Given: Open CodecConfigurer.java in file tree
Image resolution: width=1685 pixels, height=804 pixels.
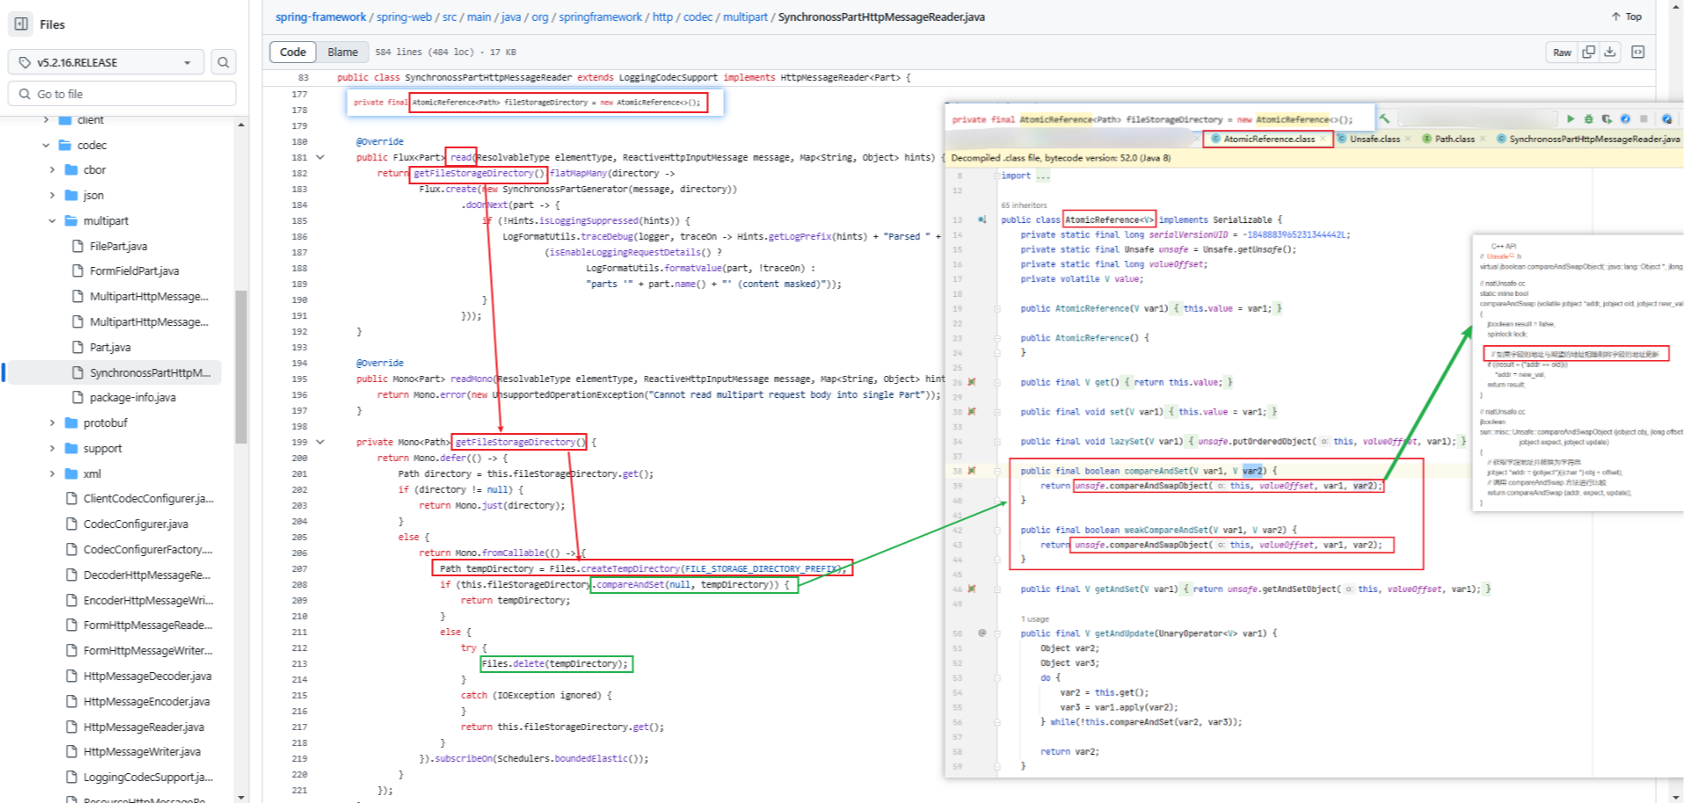Looking at the screenshot, I should tap(135, 524).
